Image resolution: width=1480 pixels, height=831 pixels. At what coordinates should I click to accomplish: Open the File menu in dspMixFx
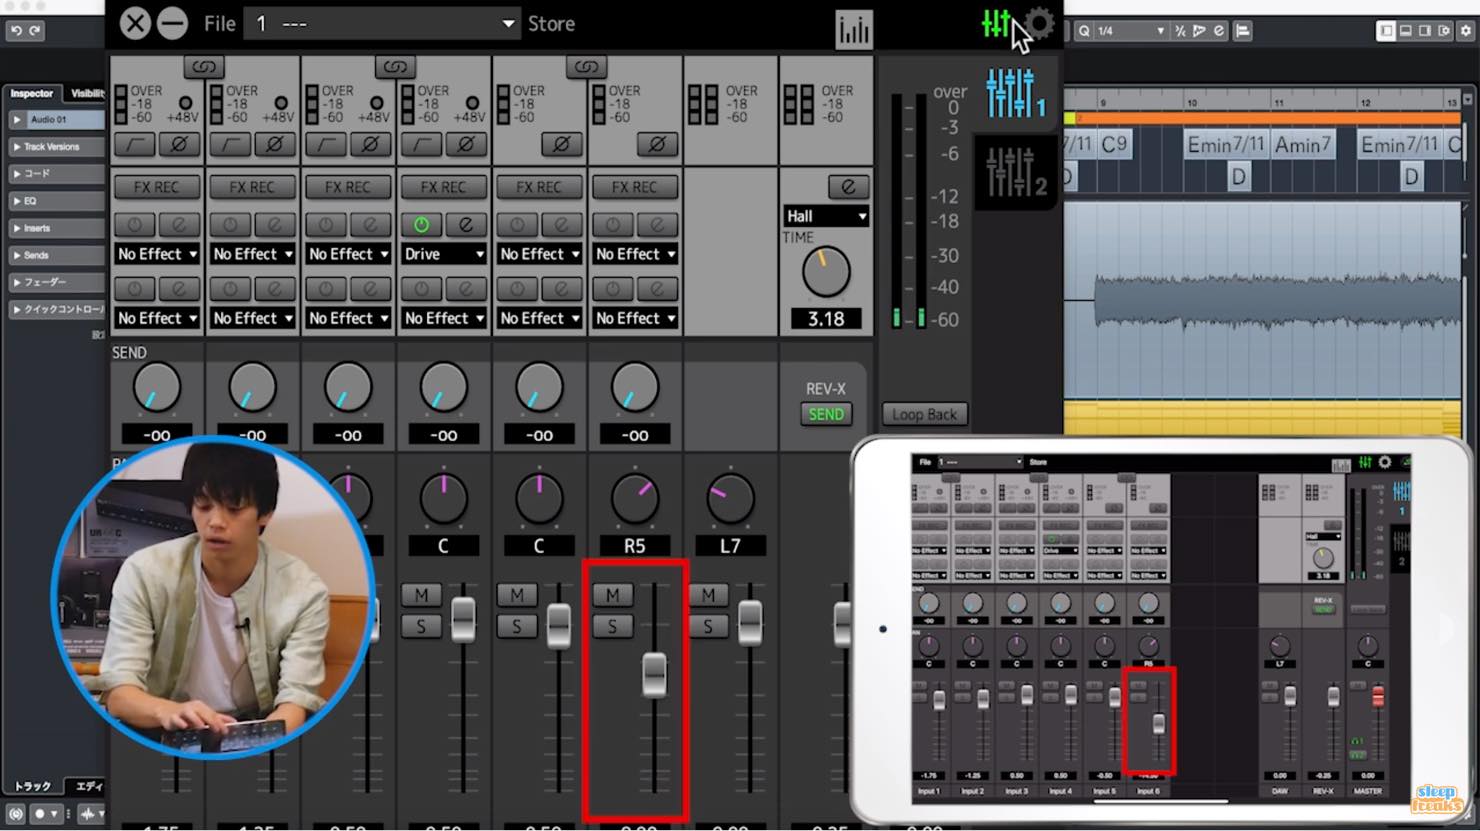pos(220,23)
